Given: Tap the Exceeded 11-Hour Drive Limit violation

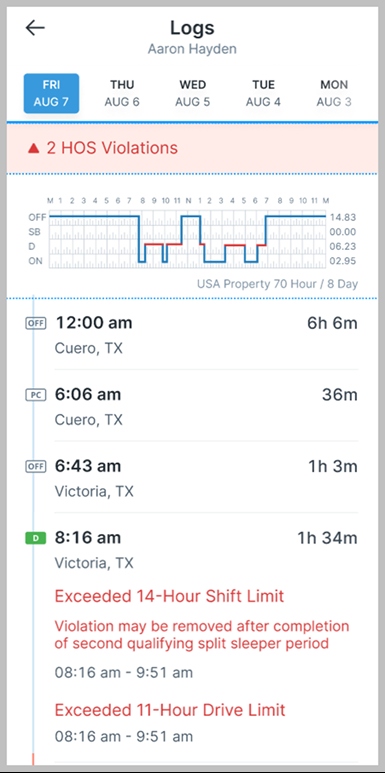Looking at the screenshot, I should tap(170, 710).
